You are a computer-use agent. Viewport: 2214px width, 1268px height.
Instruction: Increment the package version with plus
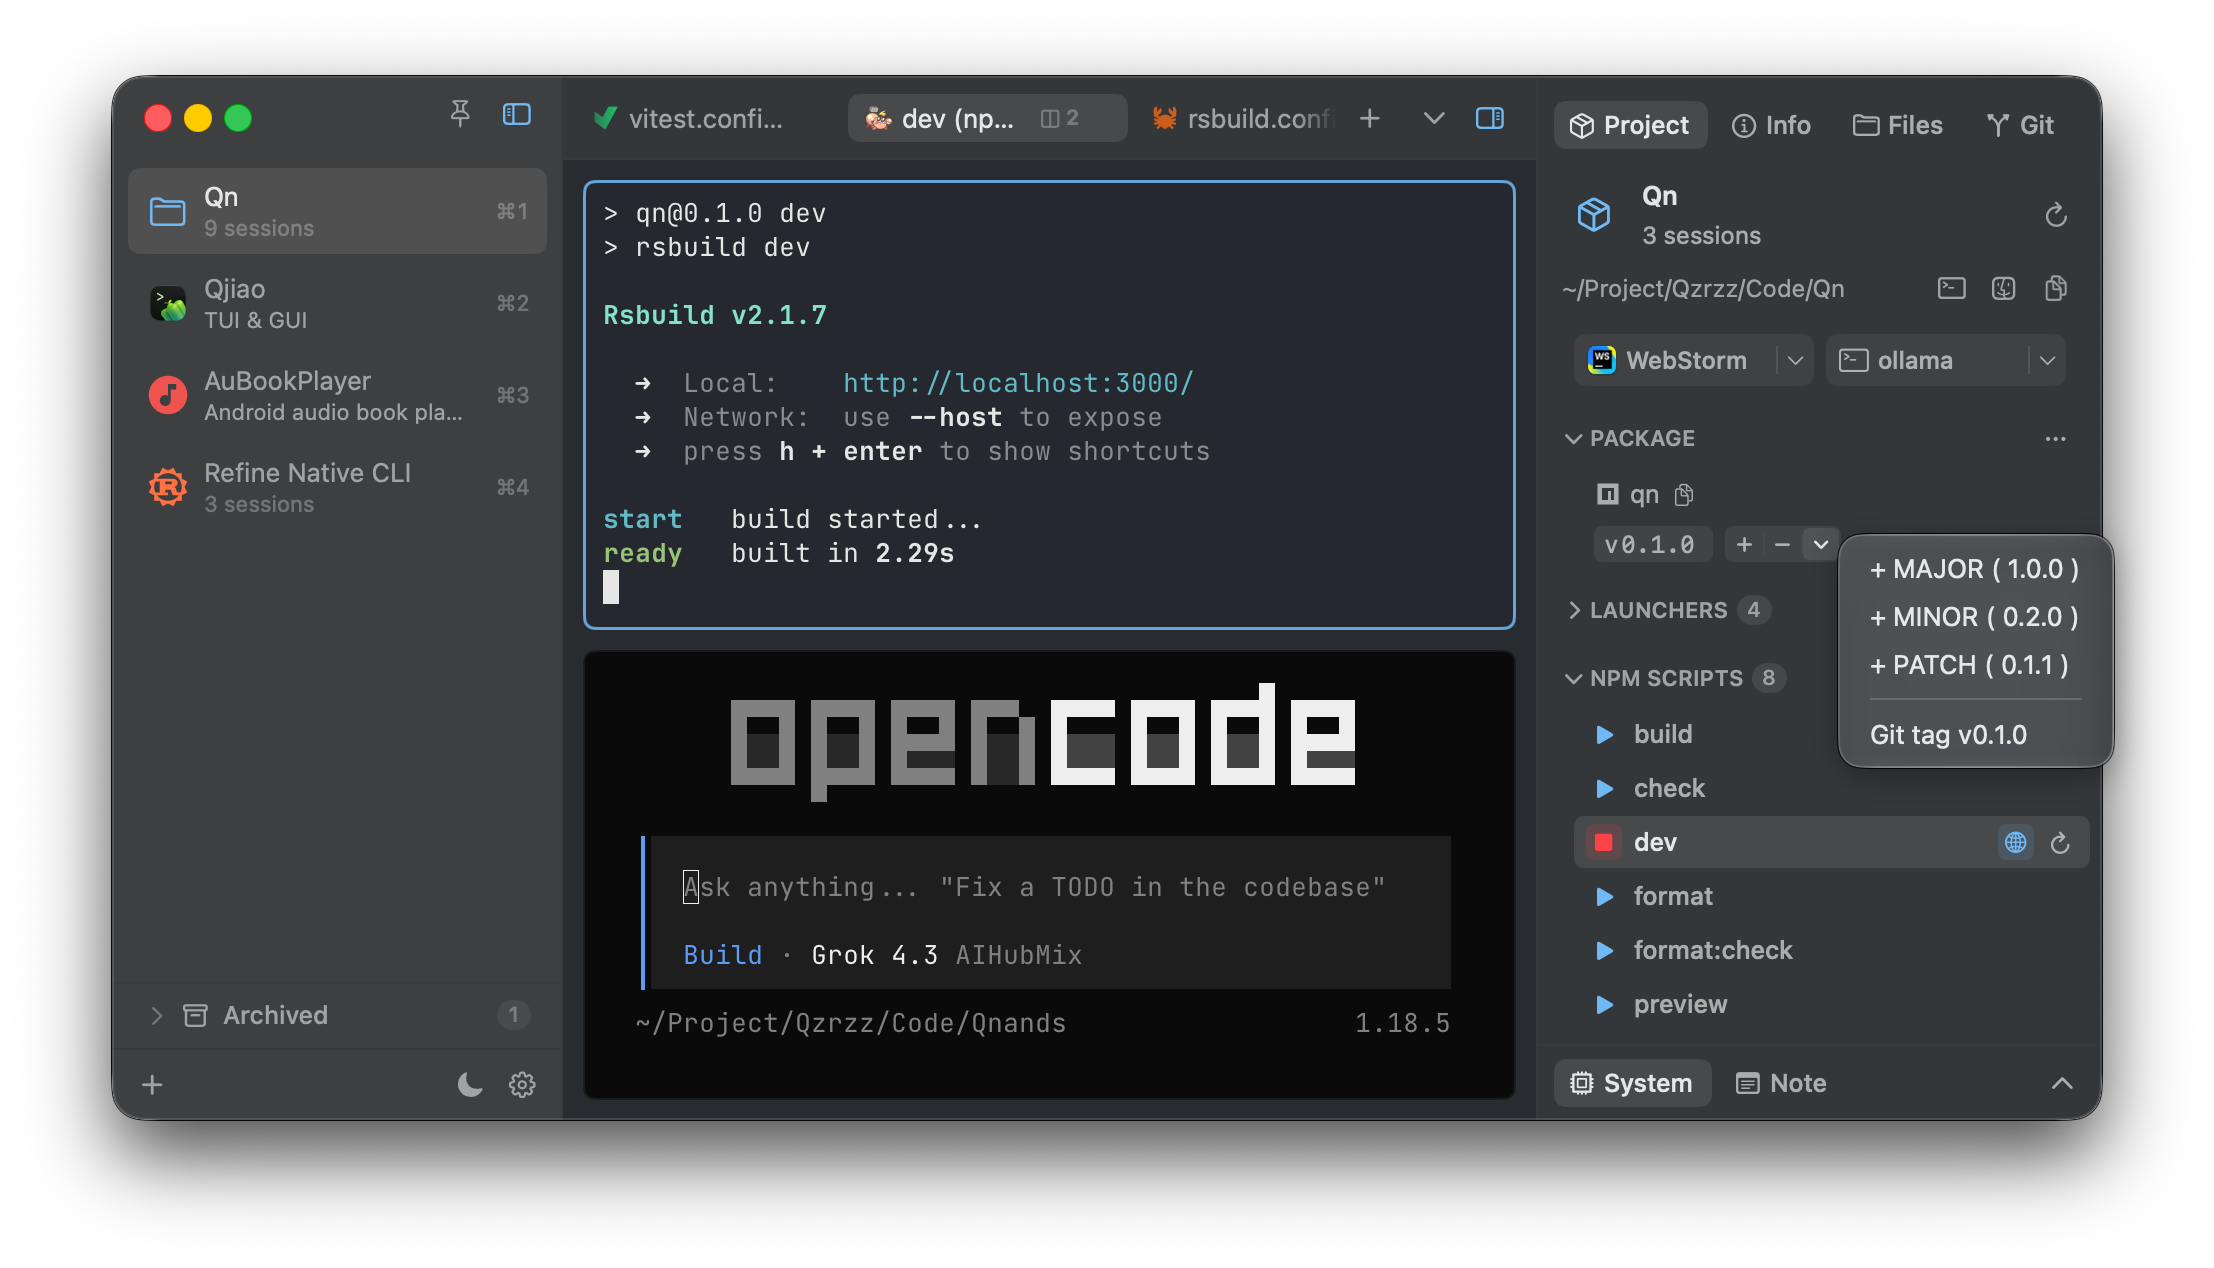click(x=1744, y=544)
